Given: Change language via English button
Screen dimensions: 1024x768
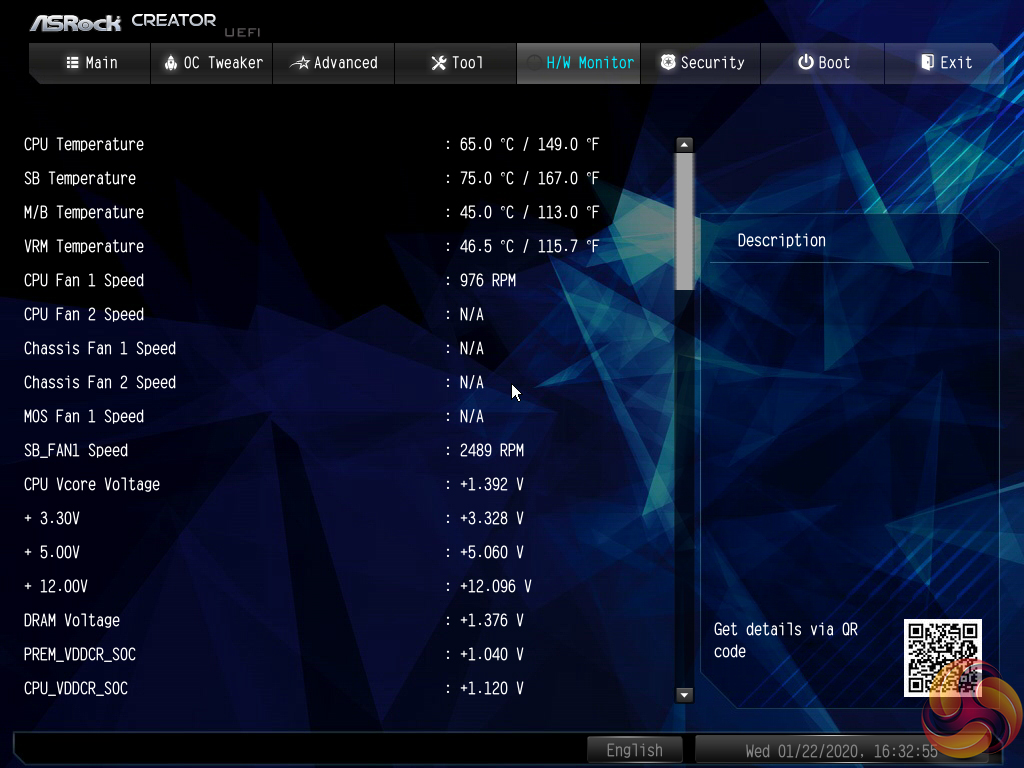Looking at the screenshot, I should tap(635, 750).
